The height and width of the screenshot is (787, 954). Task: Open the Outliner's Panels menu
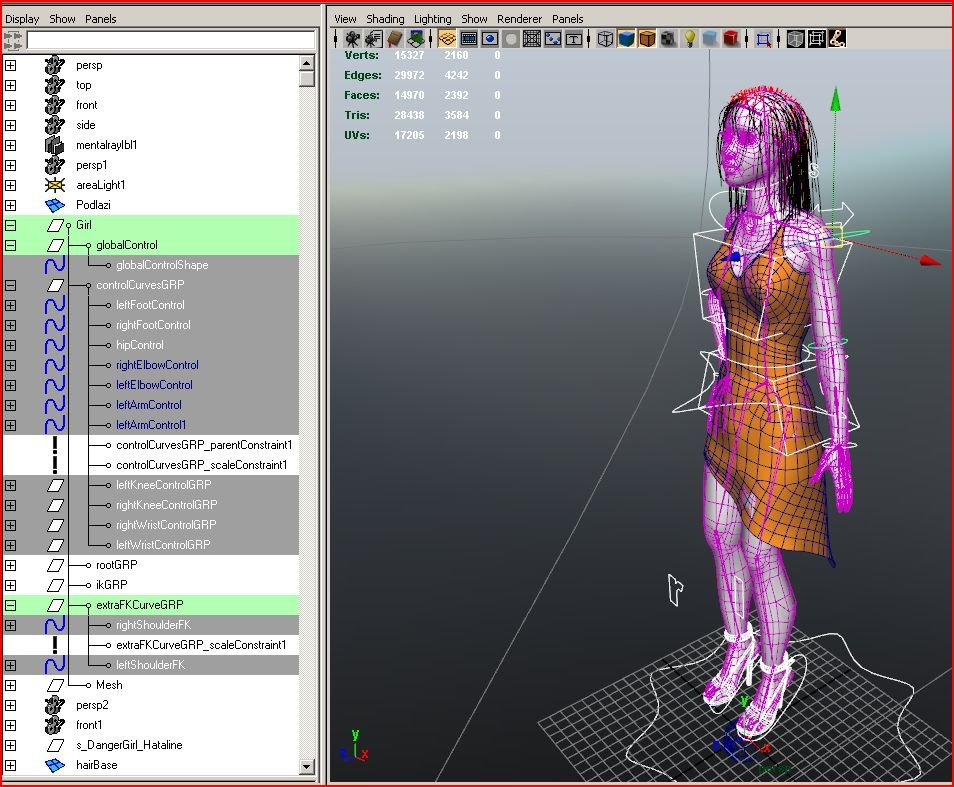100,18
